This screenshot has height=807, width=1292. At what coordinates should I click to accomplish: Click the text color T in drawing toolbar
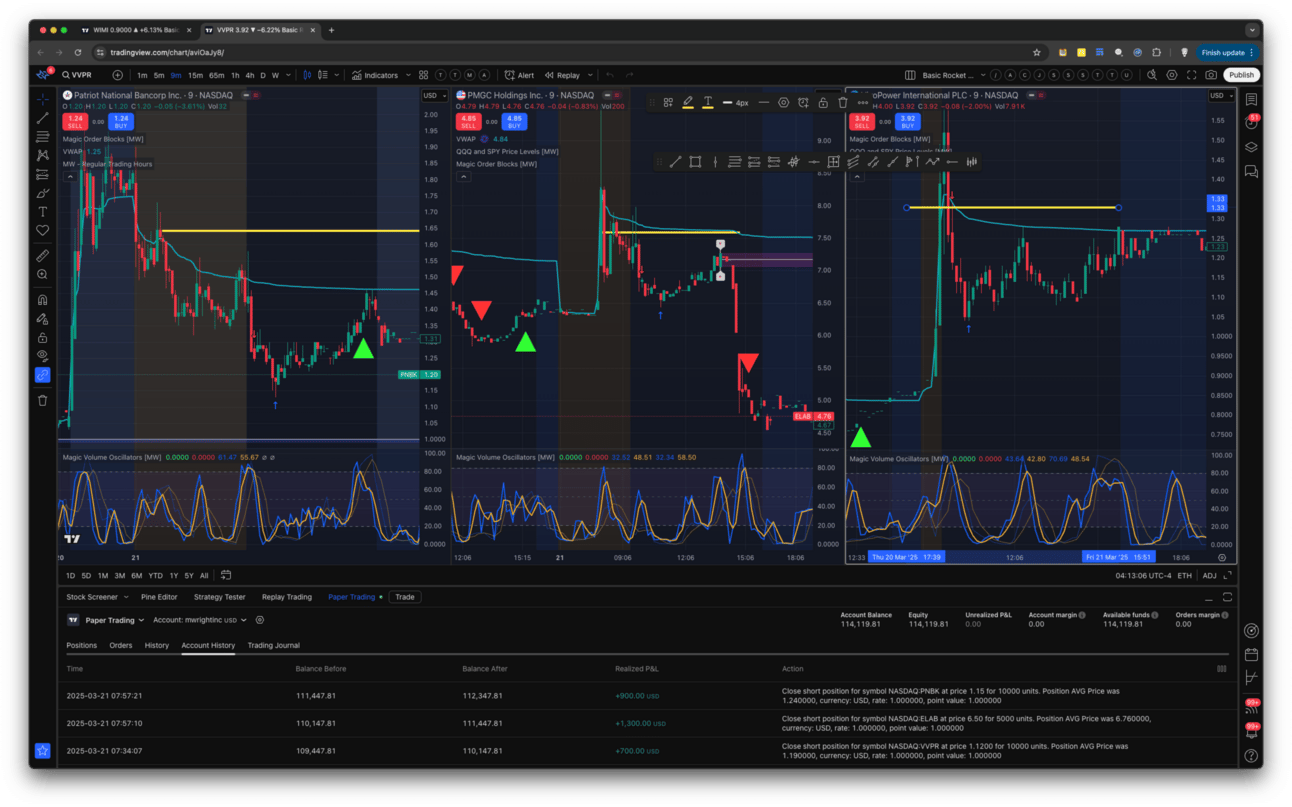[x=708, y=102]
